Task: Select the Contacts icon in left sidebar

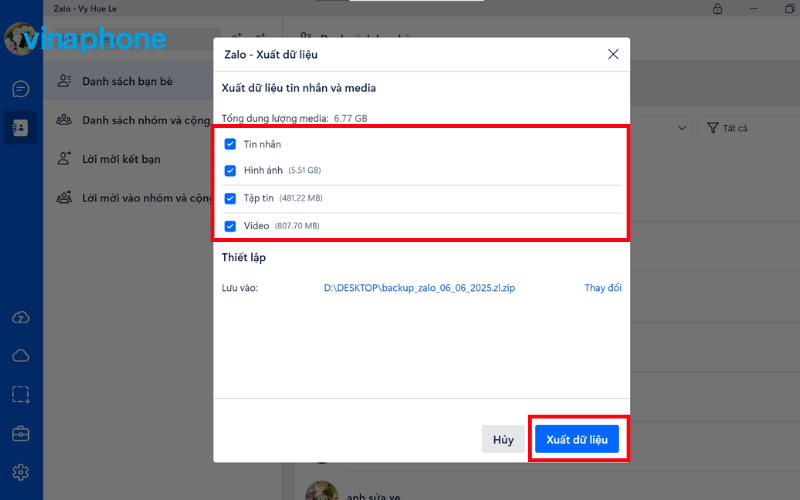Action: 20,127
